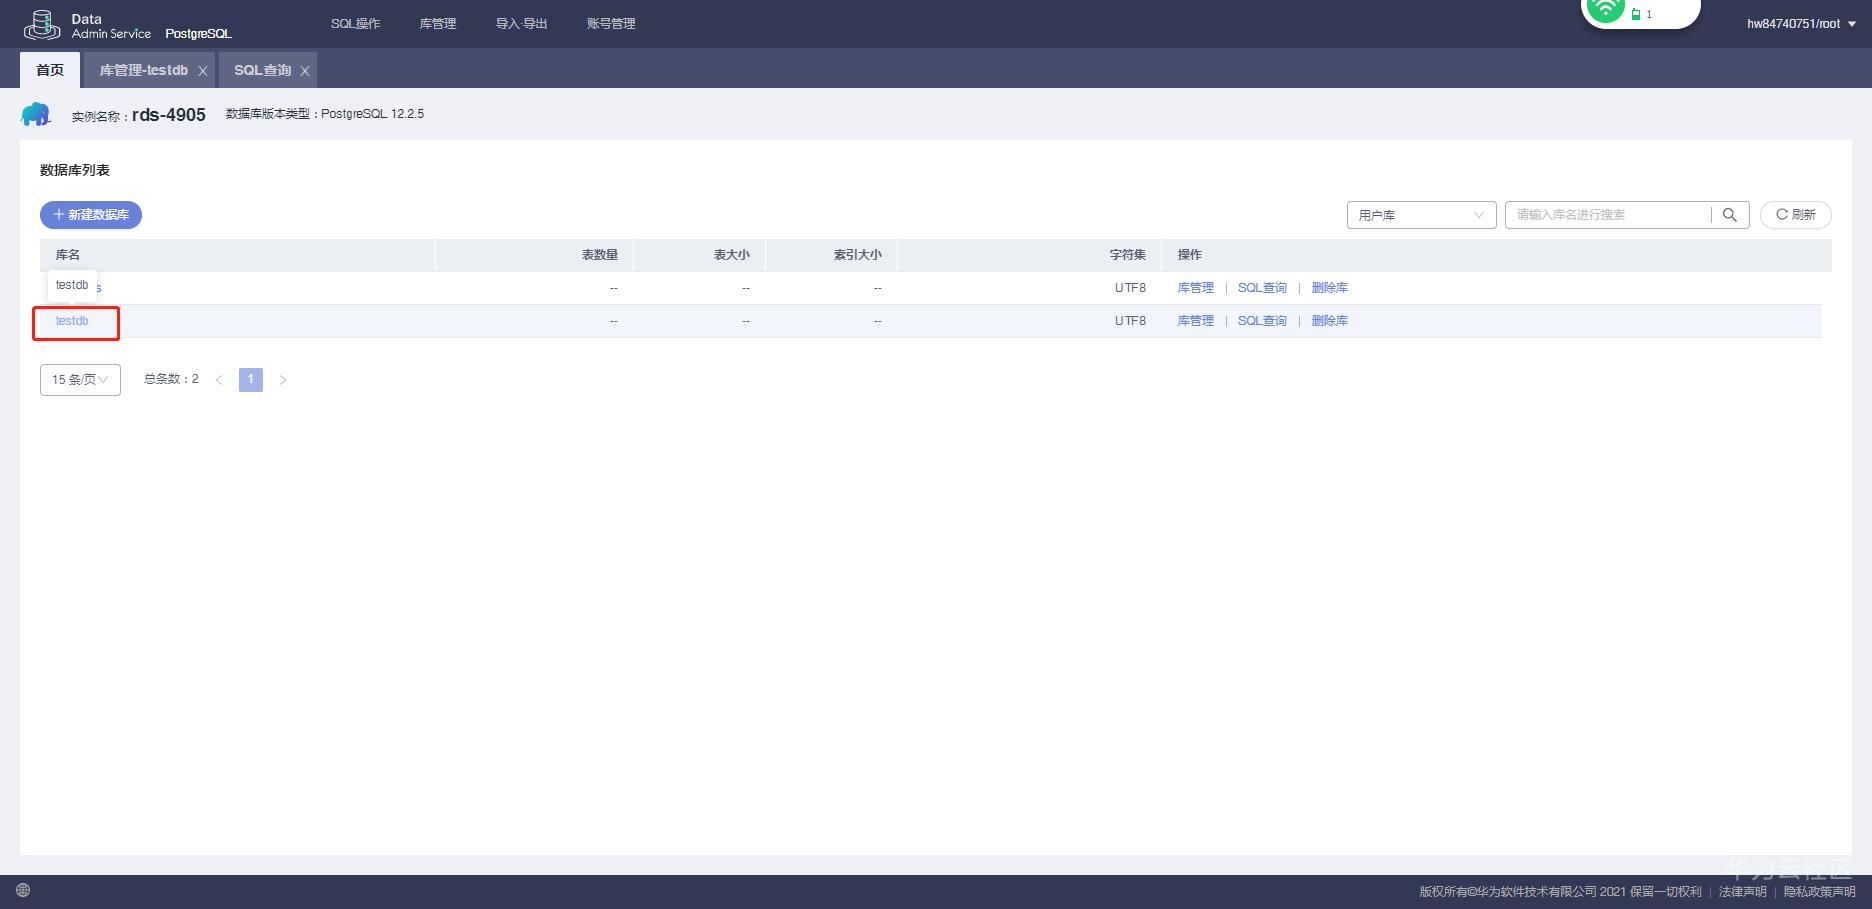Screen dimensions: 1872x909
Task: Click the 刷新 refresh button
Action: [x=1795, y=215]
